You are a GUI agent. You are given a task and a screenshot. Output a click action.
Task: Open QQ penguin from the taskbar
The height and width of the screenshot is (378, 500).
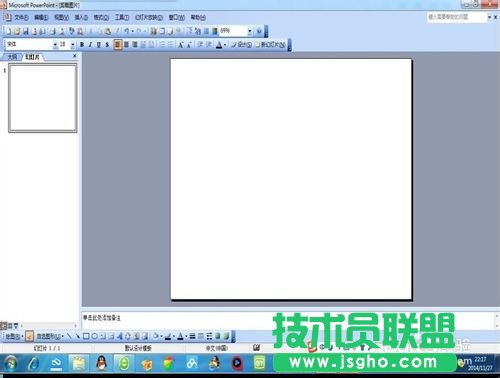coord(101,363)
